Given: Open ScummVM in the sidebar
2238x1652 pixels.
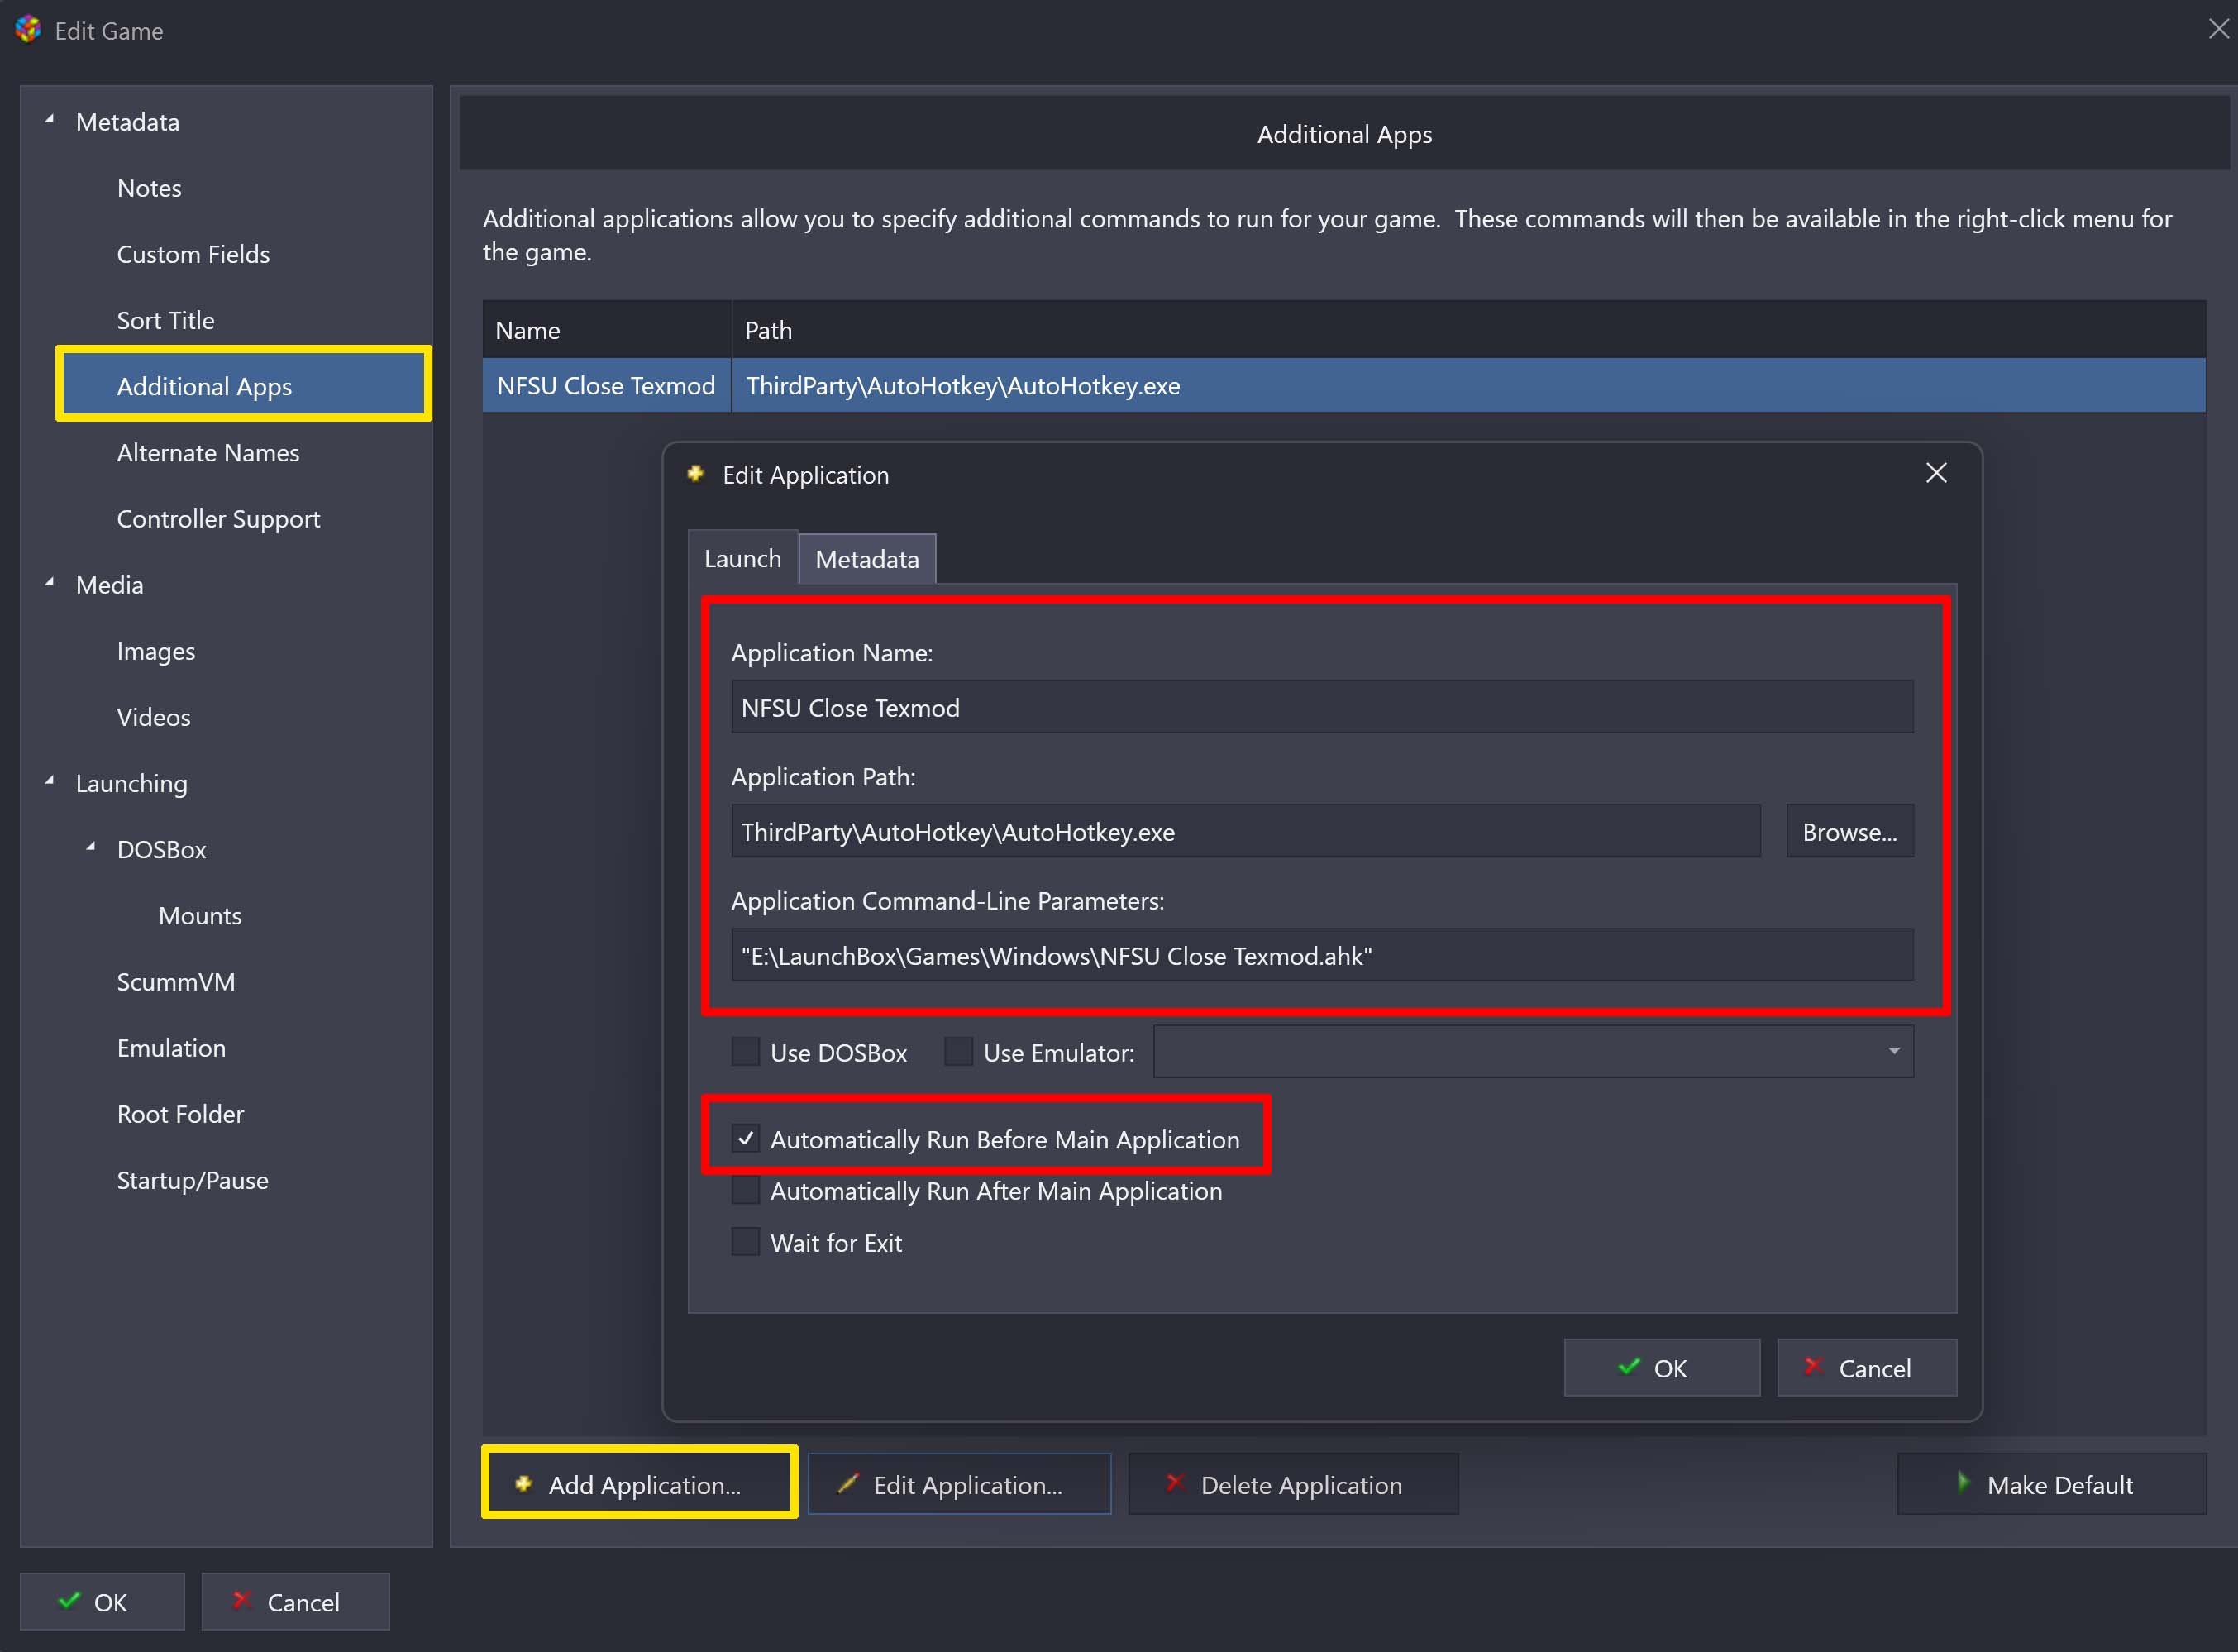Looking at the screenshot, I should (x=176, y=982).
